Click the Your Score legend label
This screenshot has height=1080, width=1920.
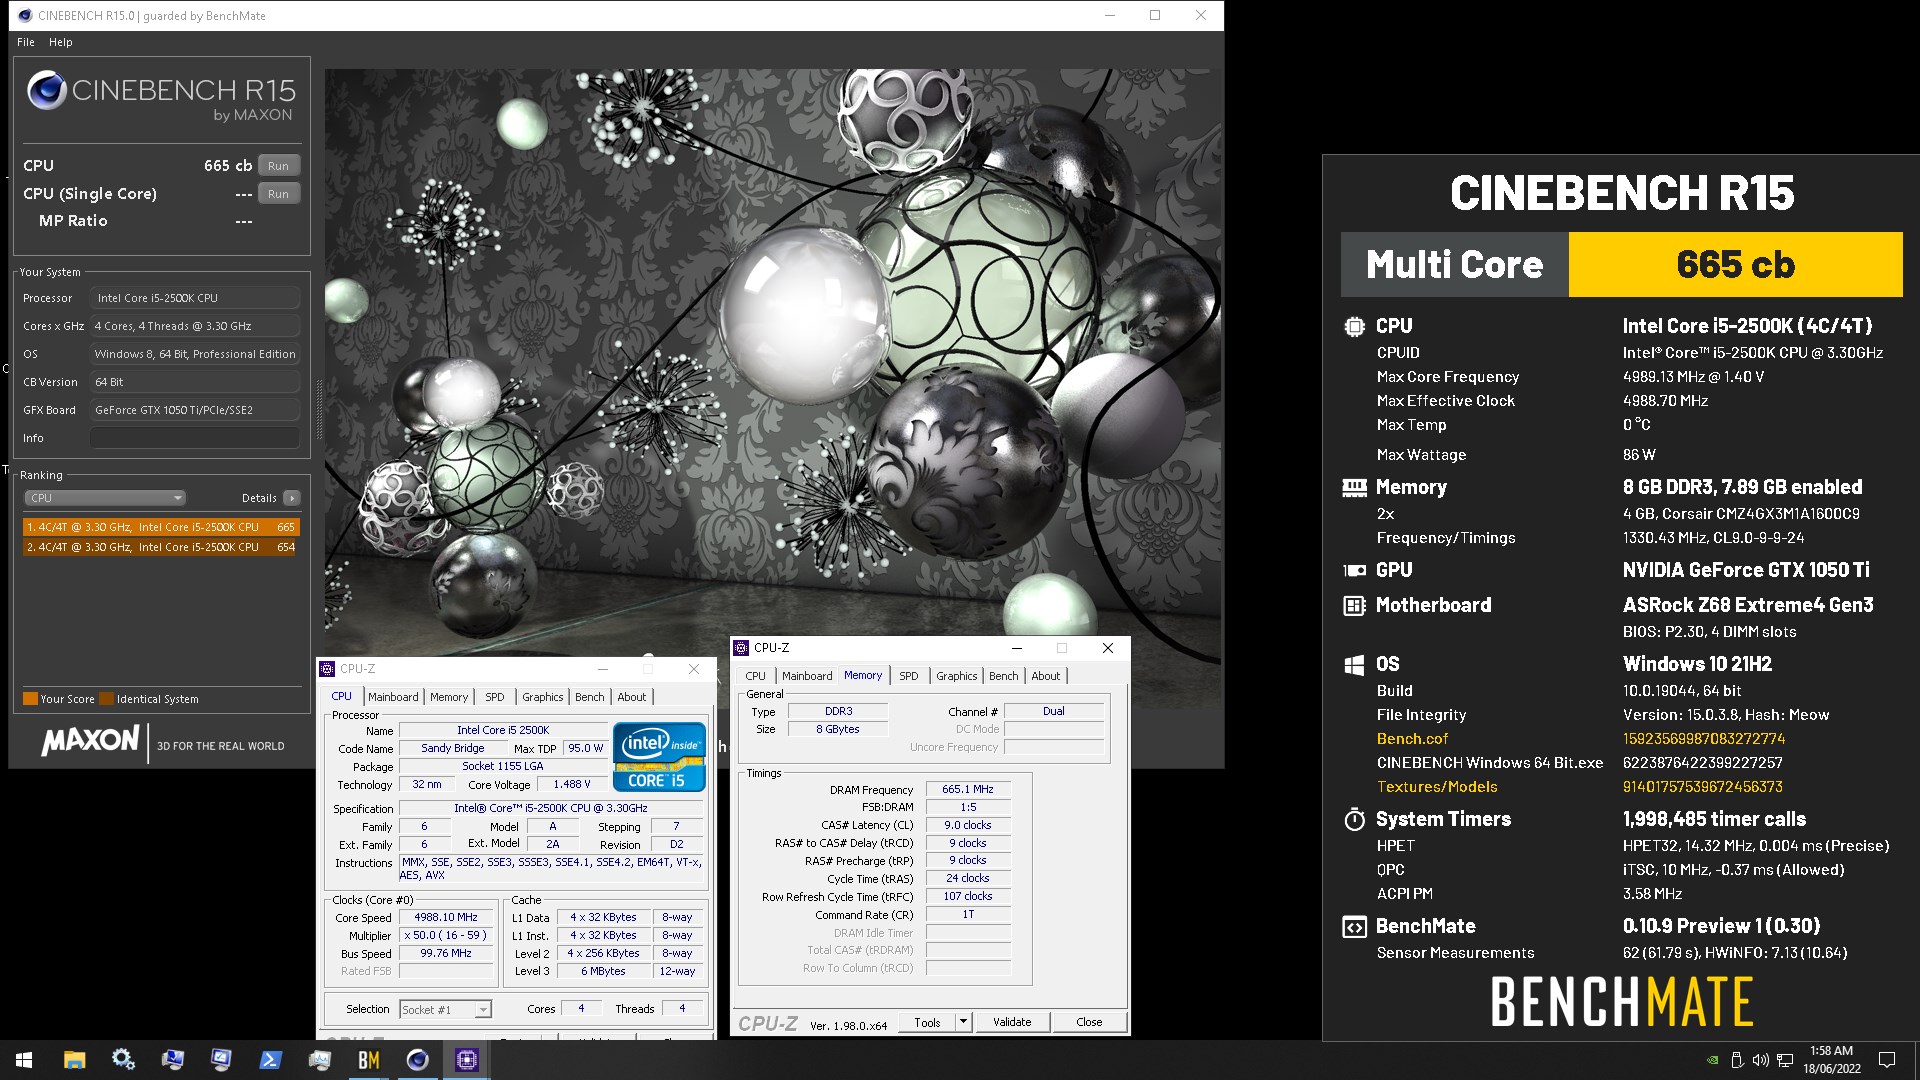(67, 699)
